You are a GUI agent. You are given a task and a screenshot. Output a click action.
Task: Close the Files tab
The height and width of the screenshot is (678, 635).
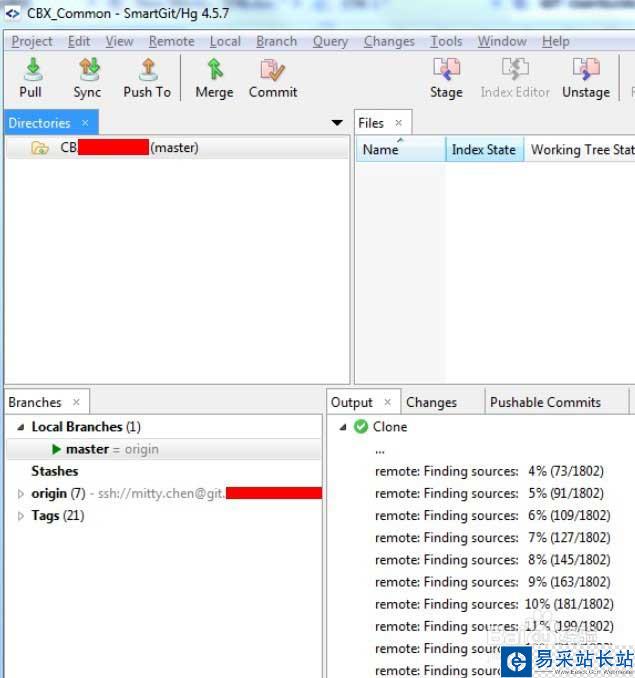[399, 123]
